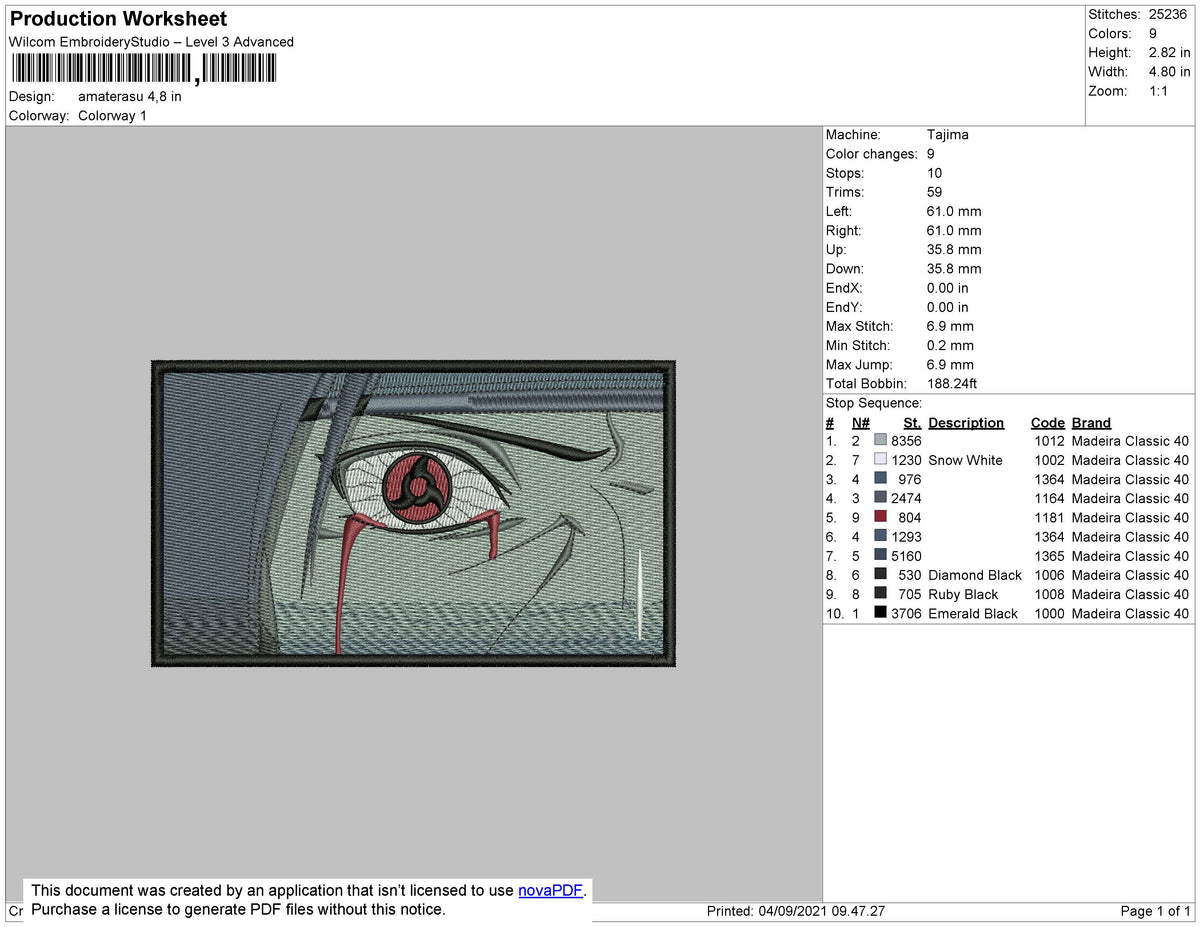Click the embroidery eye design preview
Viewport: 1200px width, 927px height.
414,514
